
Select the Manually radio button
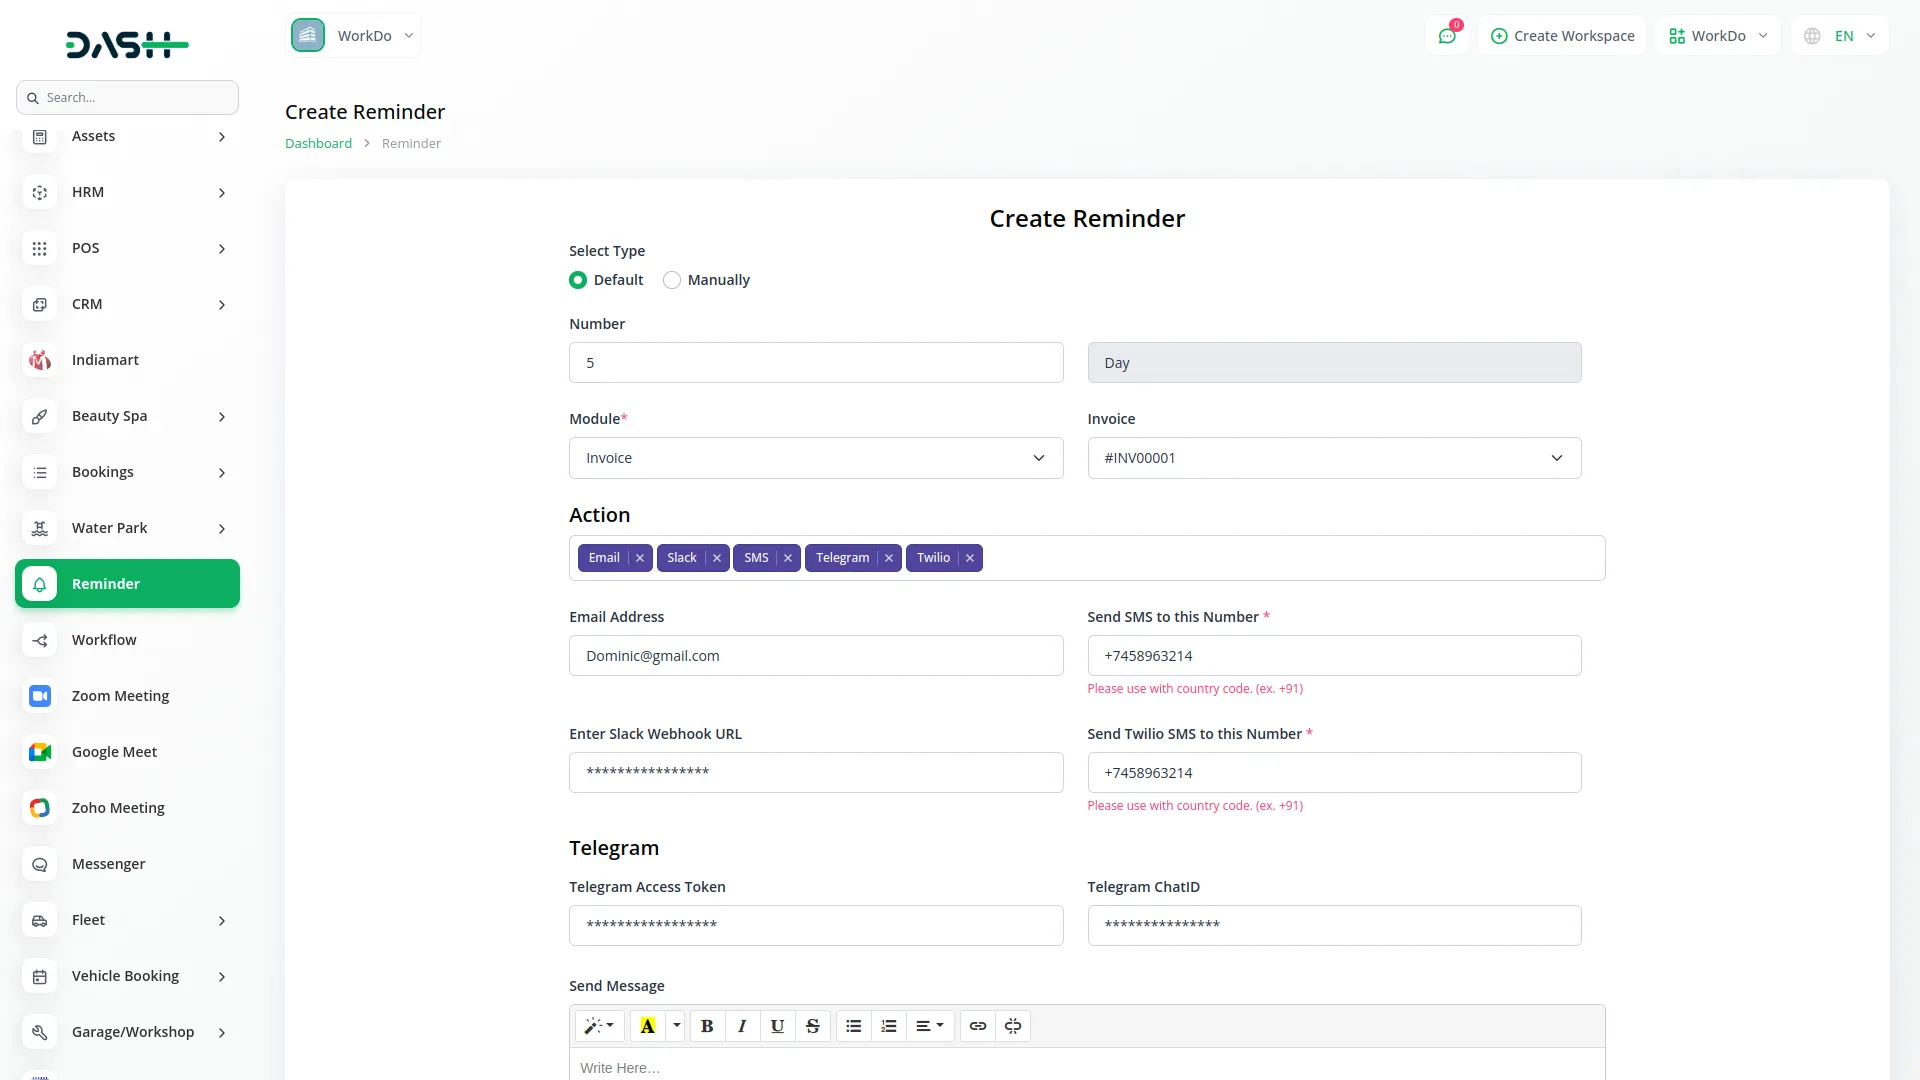coord(672,280)
